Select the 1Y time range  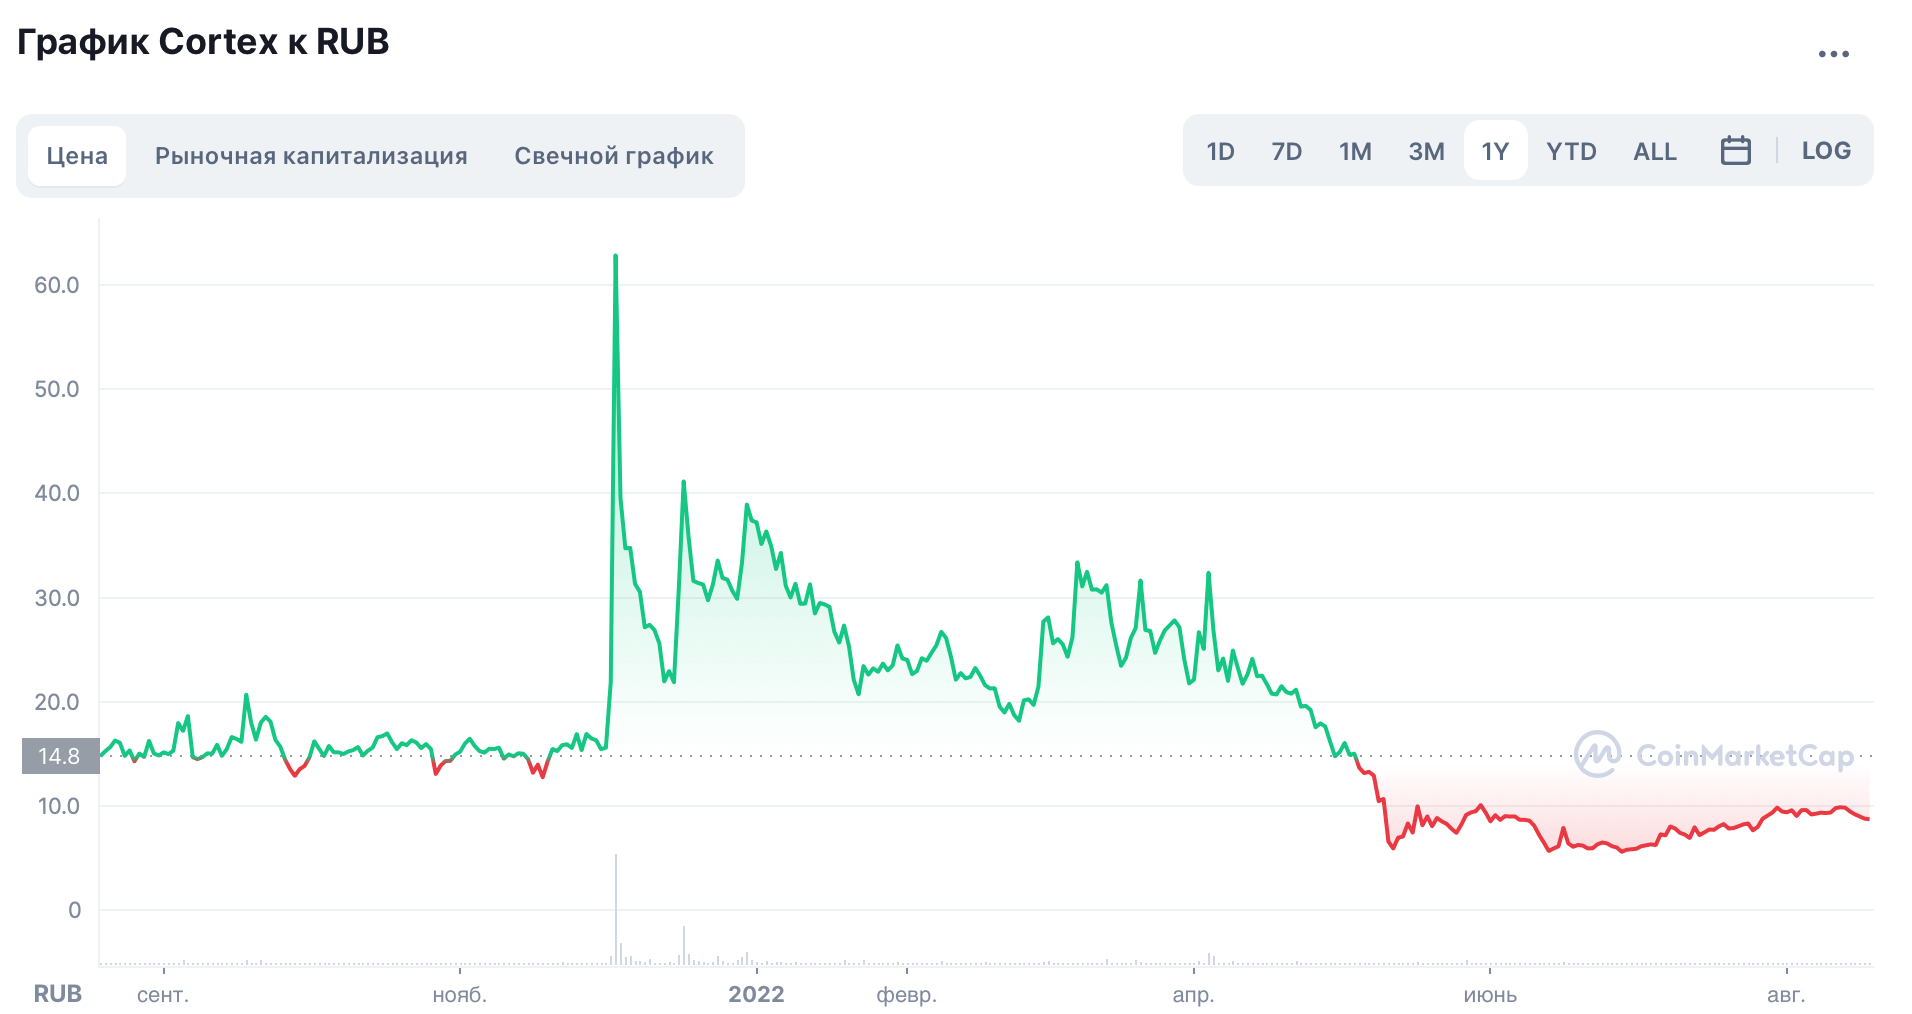(x=1495, y=151)
